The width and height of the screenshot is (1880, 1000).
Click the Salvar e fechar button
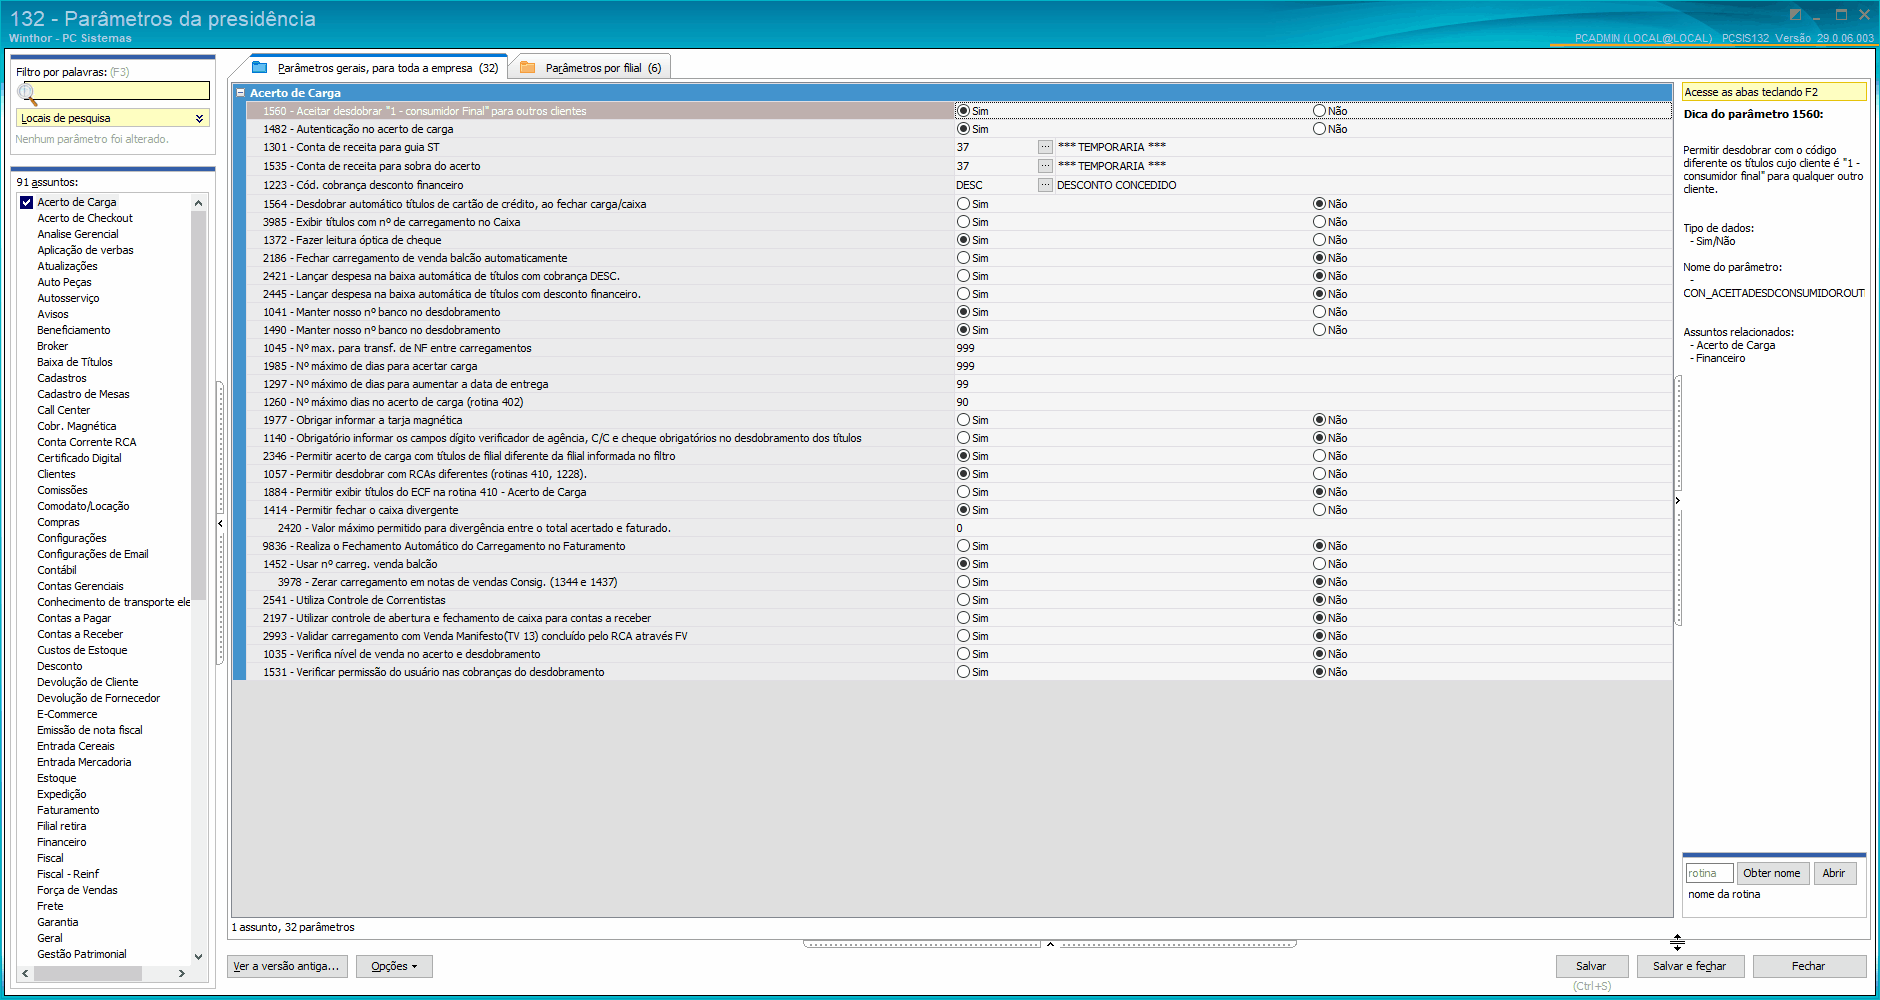[x=1690, y=966]
